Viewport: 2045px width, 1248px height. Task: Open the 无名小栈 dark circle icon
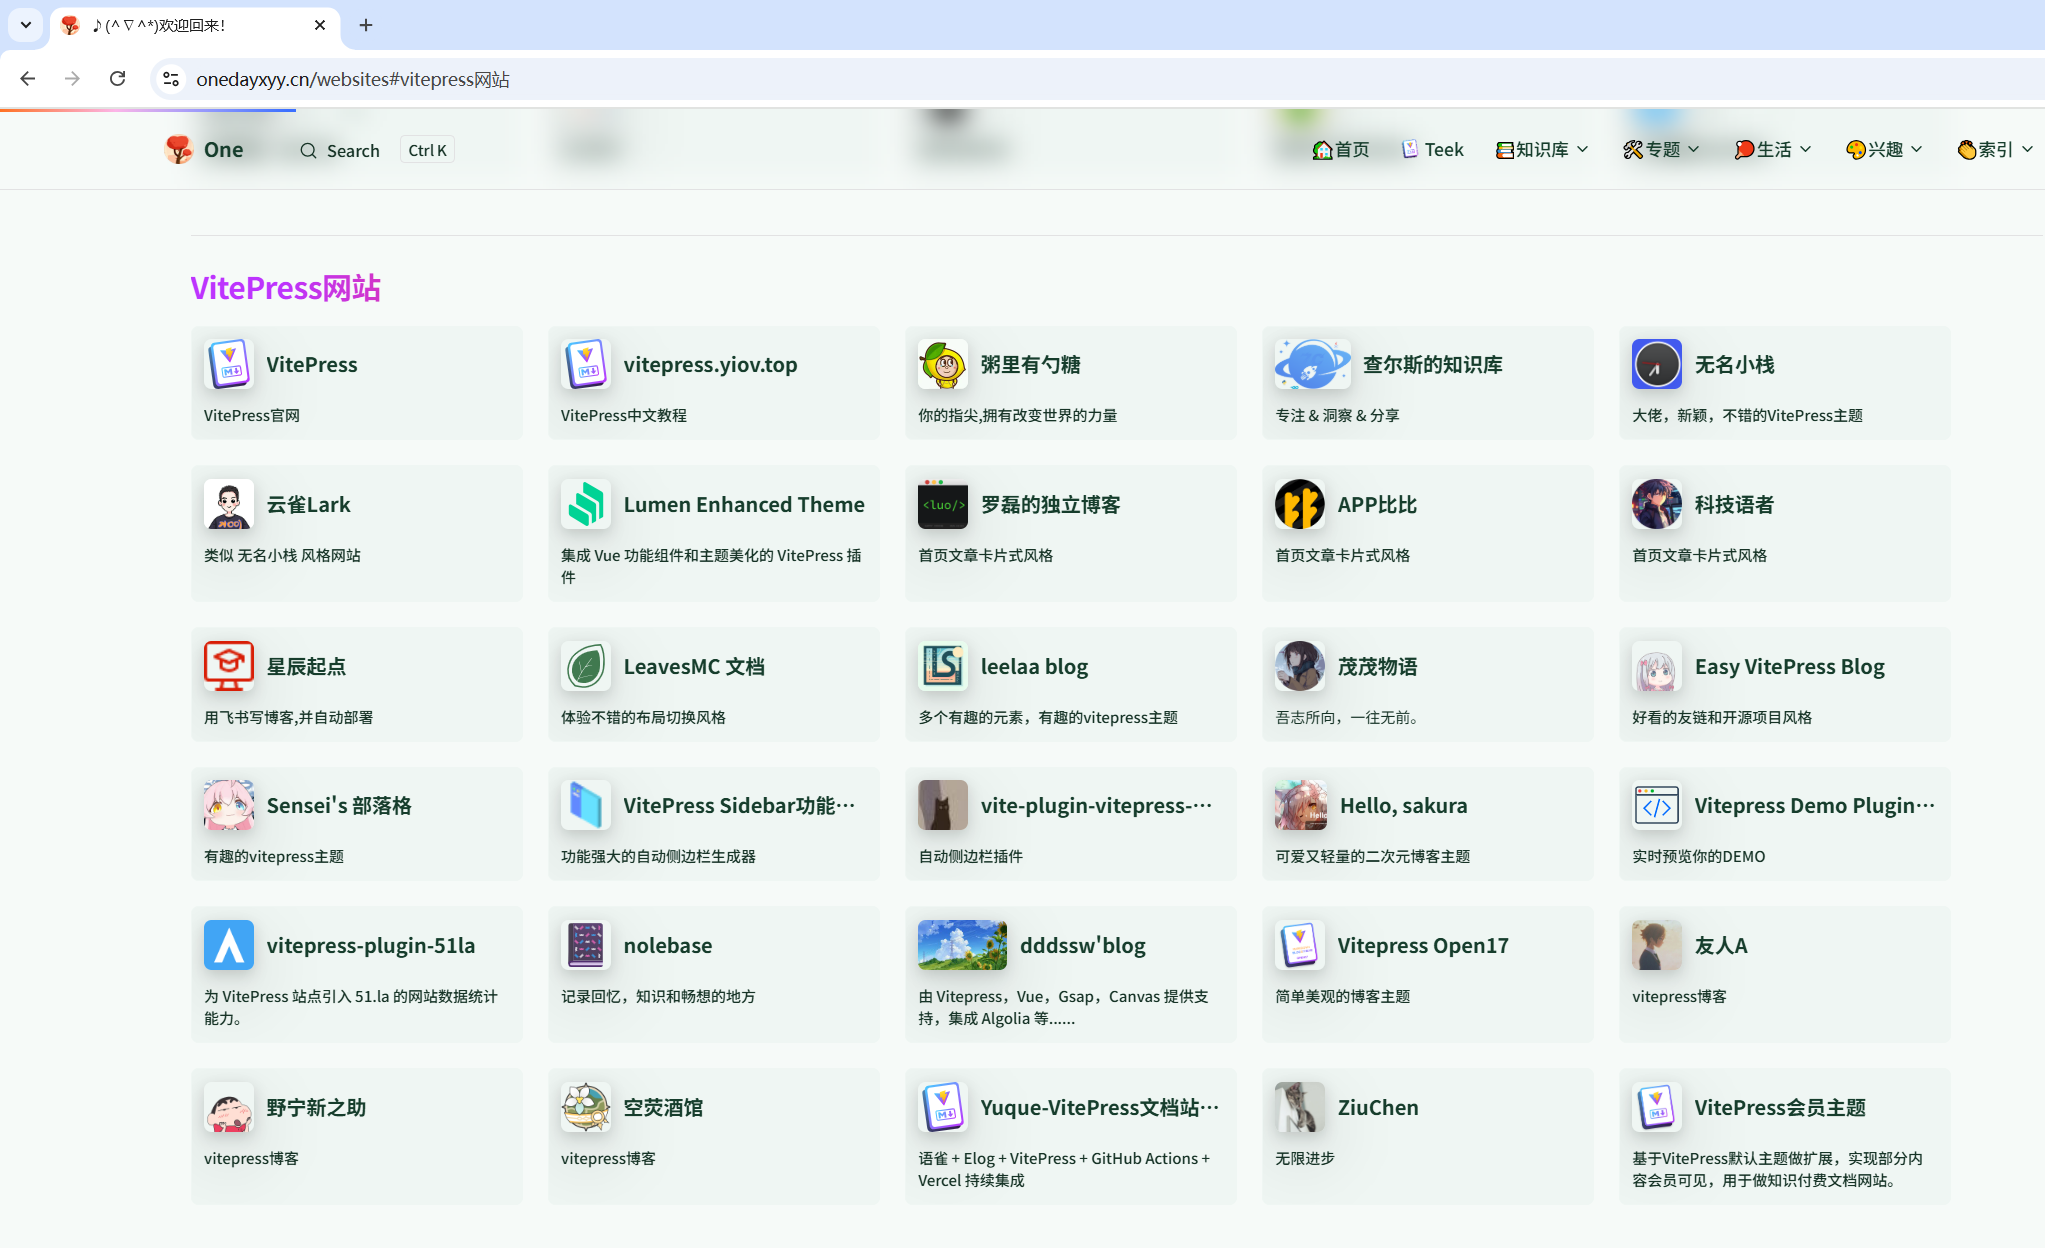(x=1657, y=364)
